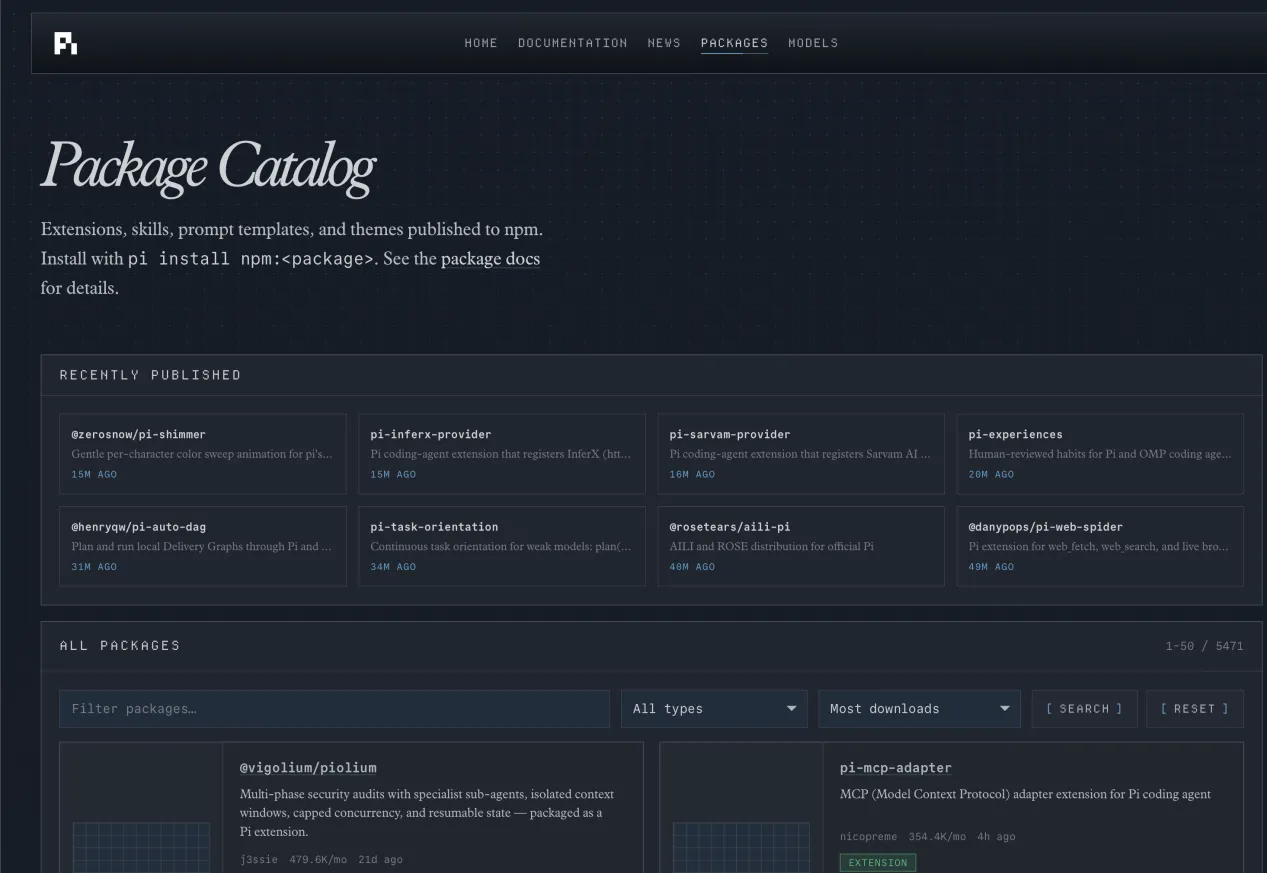Navigate to Models page
Viewport: 1267px width, 873px height.
(x=813, y=43)
